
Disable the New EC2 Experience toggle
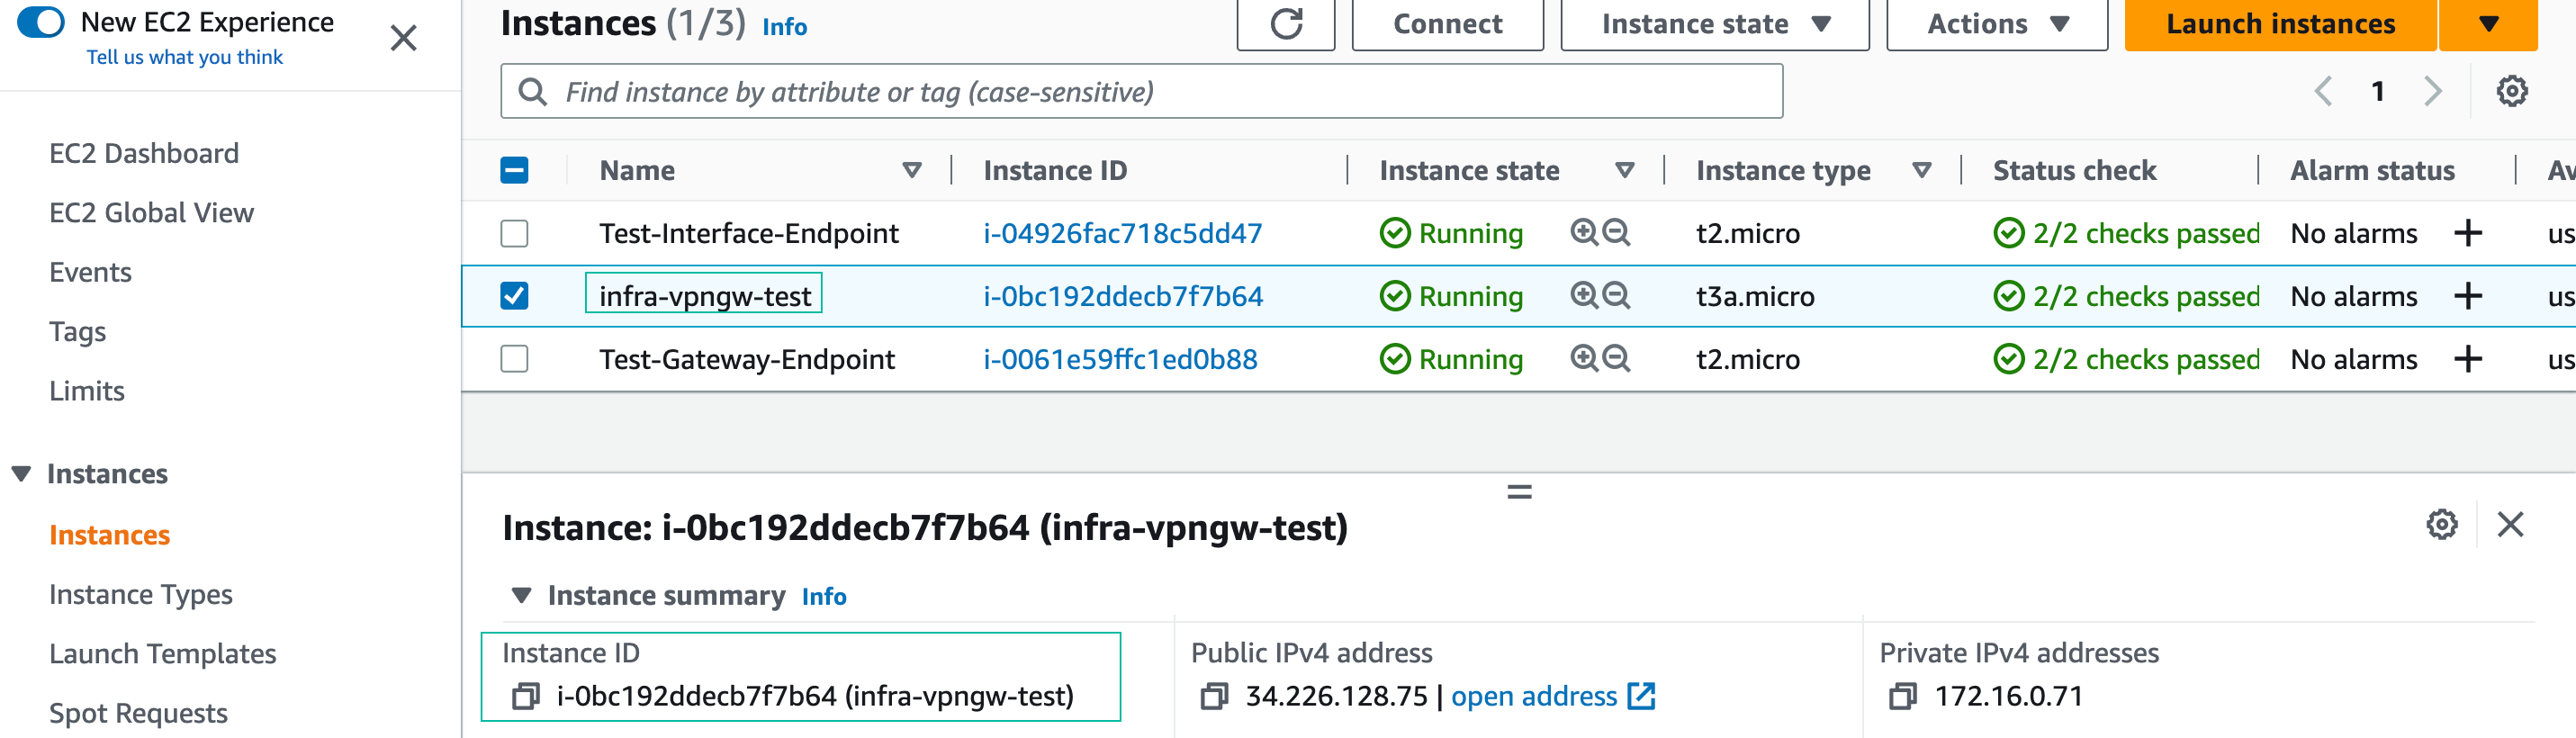tap(41, 22)
